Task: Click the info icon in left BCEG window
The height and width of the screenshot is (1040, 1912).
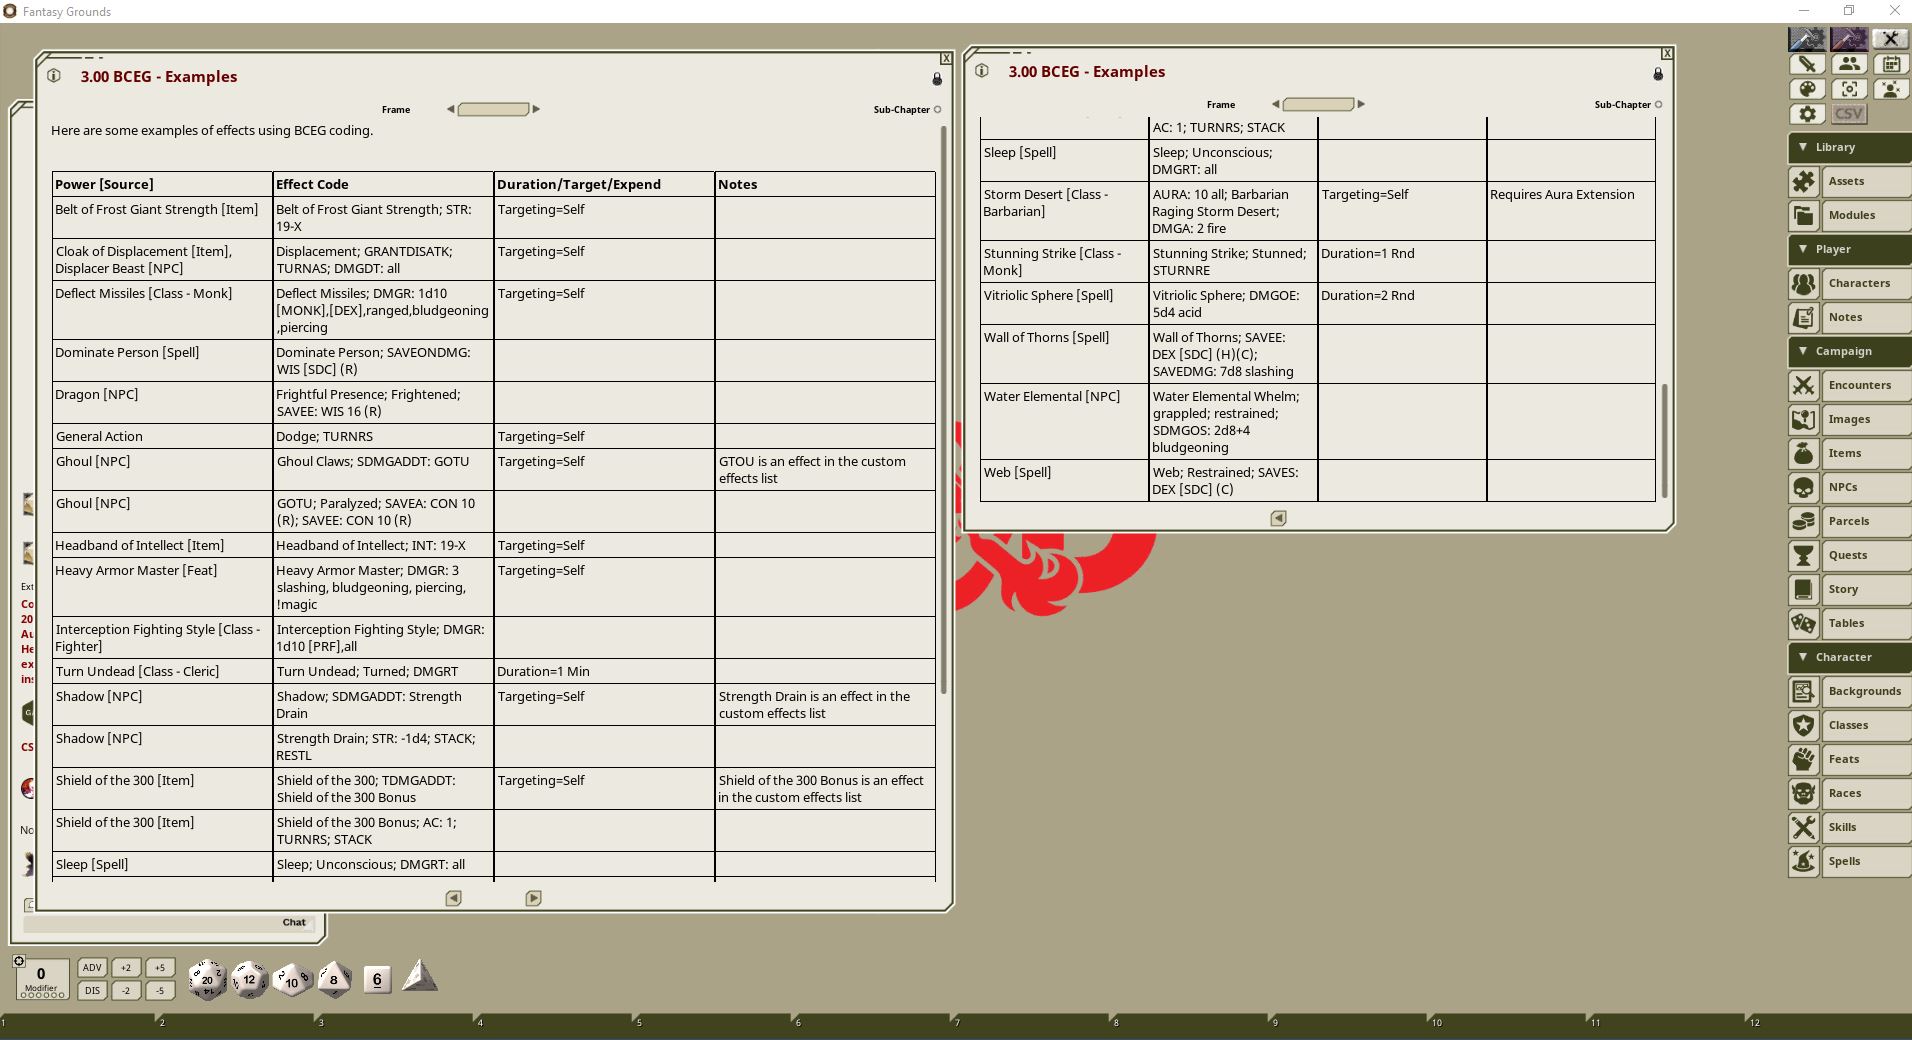Action: [x=54, y=76]
